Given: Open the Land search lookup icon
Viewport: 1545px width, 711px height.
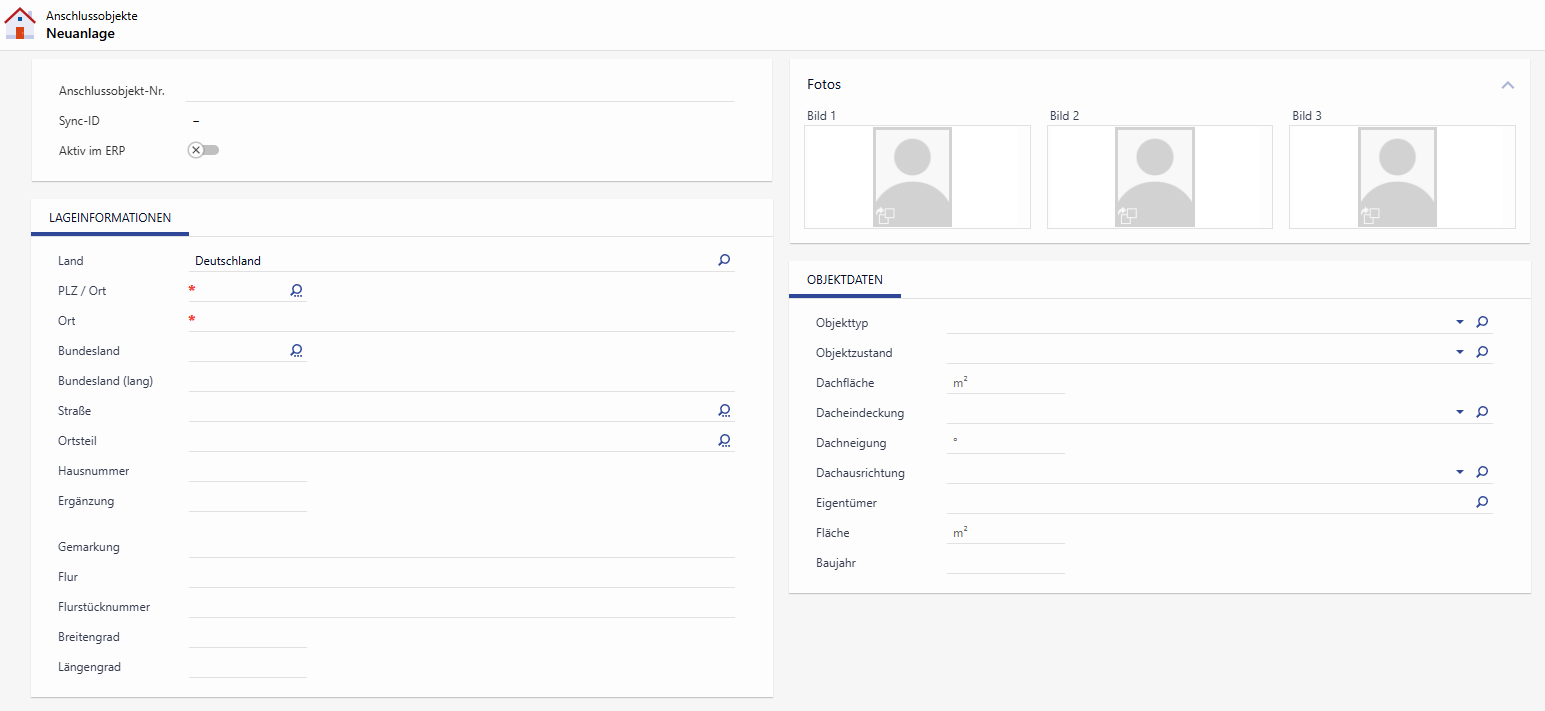Looking at the screenshot, I should point(724,260).
